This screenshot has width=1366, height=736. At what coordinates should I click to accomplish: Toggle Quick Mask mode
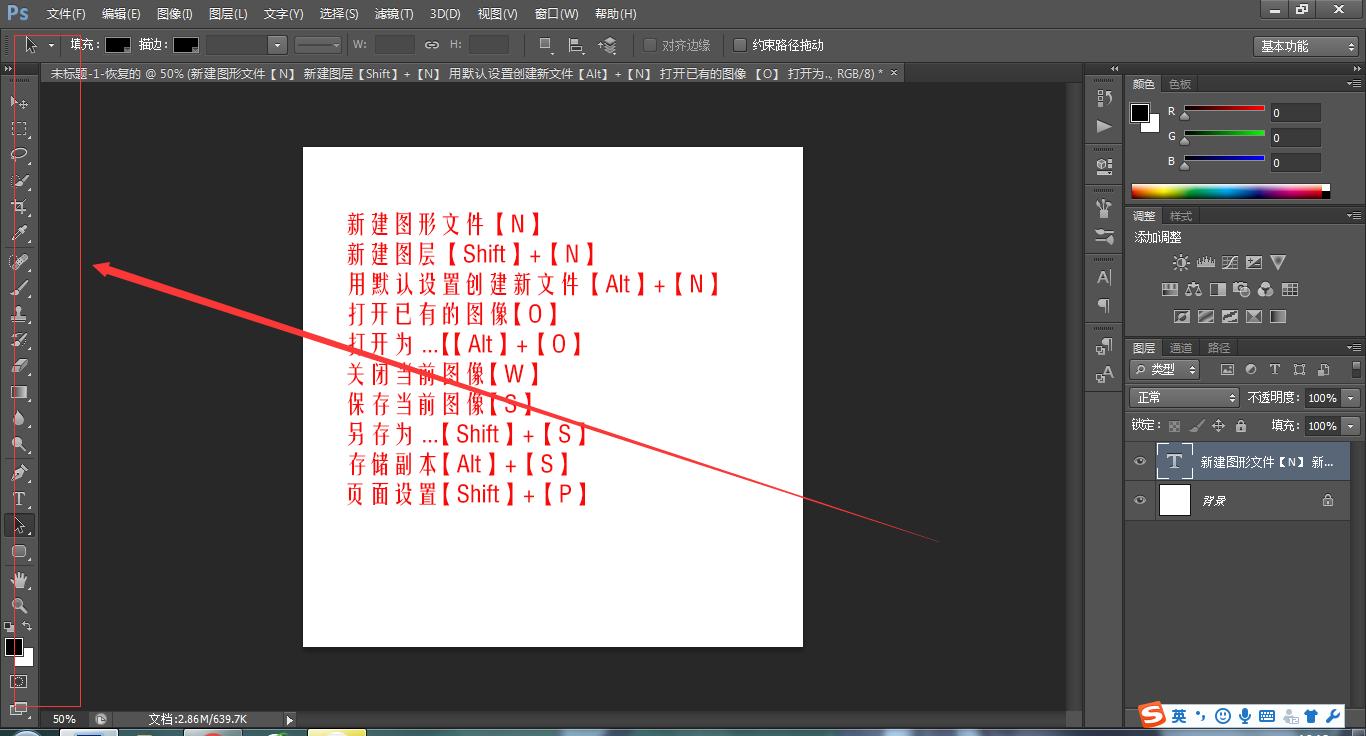(19, 681)
